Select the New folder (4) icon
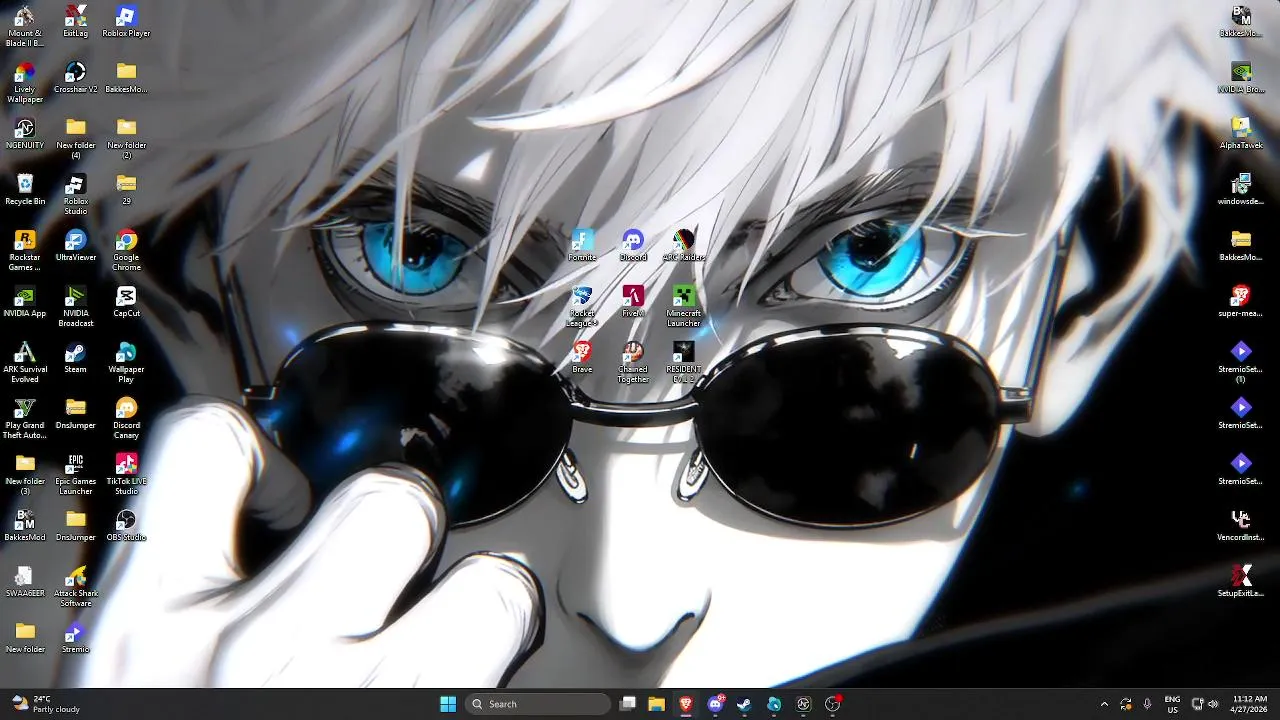The width and height of the screenshot is (1280, 720). 75,139
